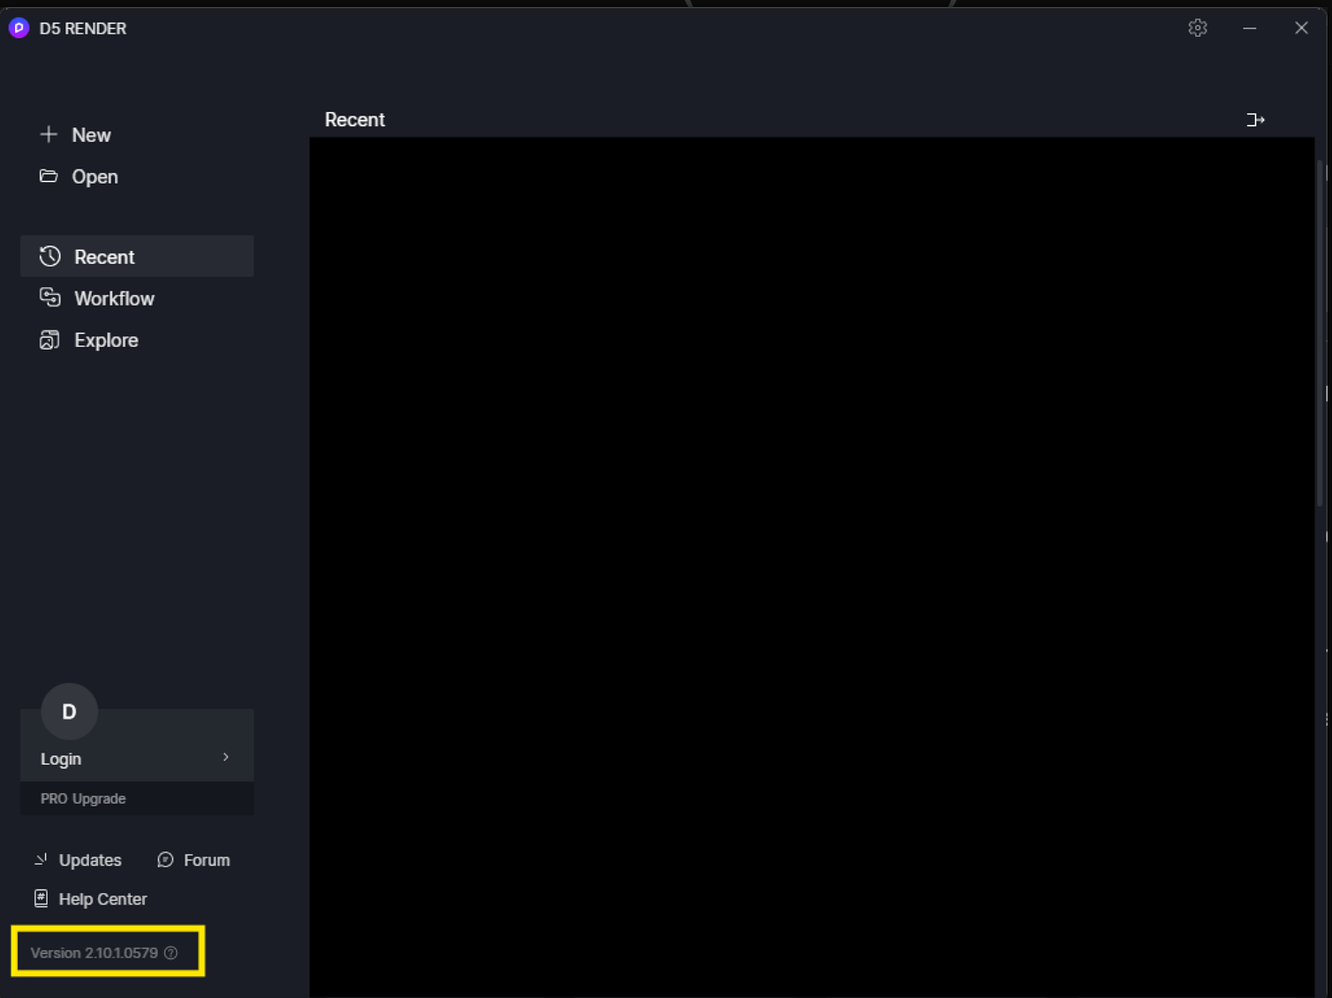Click the Version 2.10.1.0579 text
The width and height of the screenshot is (1332, 998).
[95, 952]
